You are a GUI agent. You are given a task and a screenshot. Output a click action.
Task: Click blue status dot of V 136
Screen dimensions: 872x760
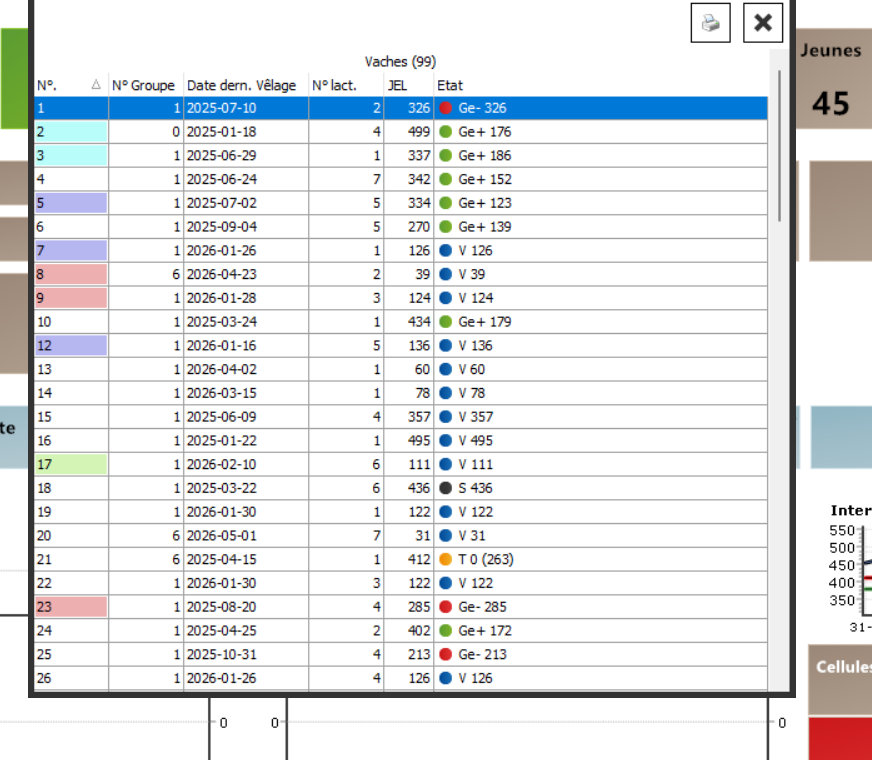(x=445, y=345)
